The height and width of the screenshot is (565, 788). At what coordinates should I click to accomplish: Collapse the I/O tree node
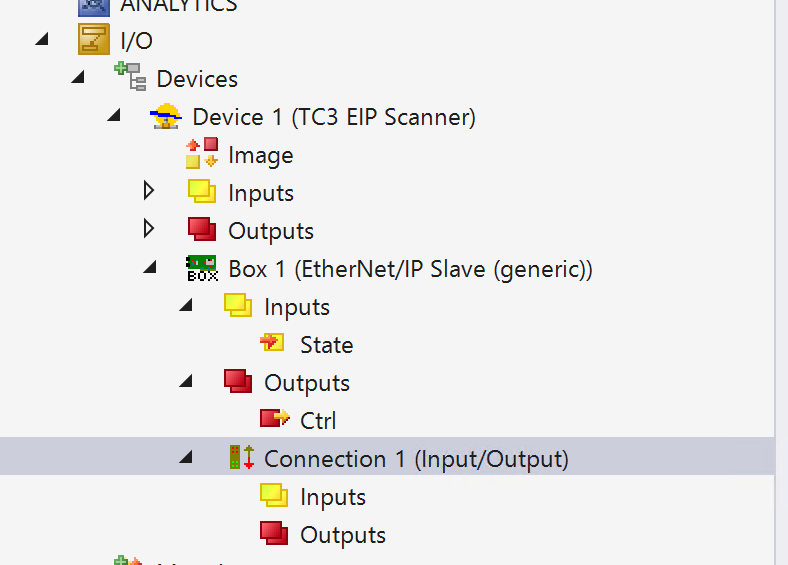(41, 40)
